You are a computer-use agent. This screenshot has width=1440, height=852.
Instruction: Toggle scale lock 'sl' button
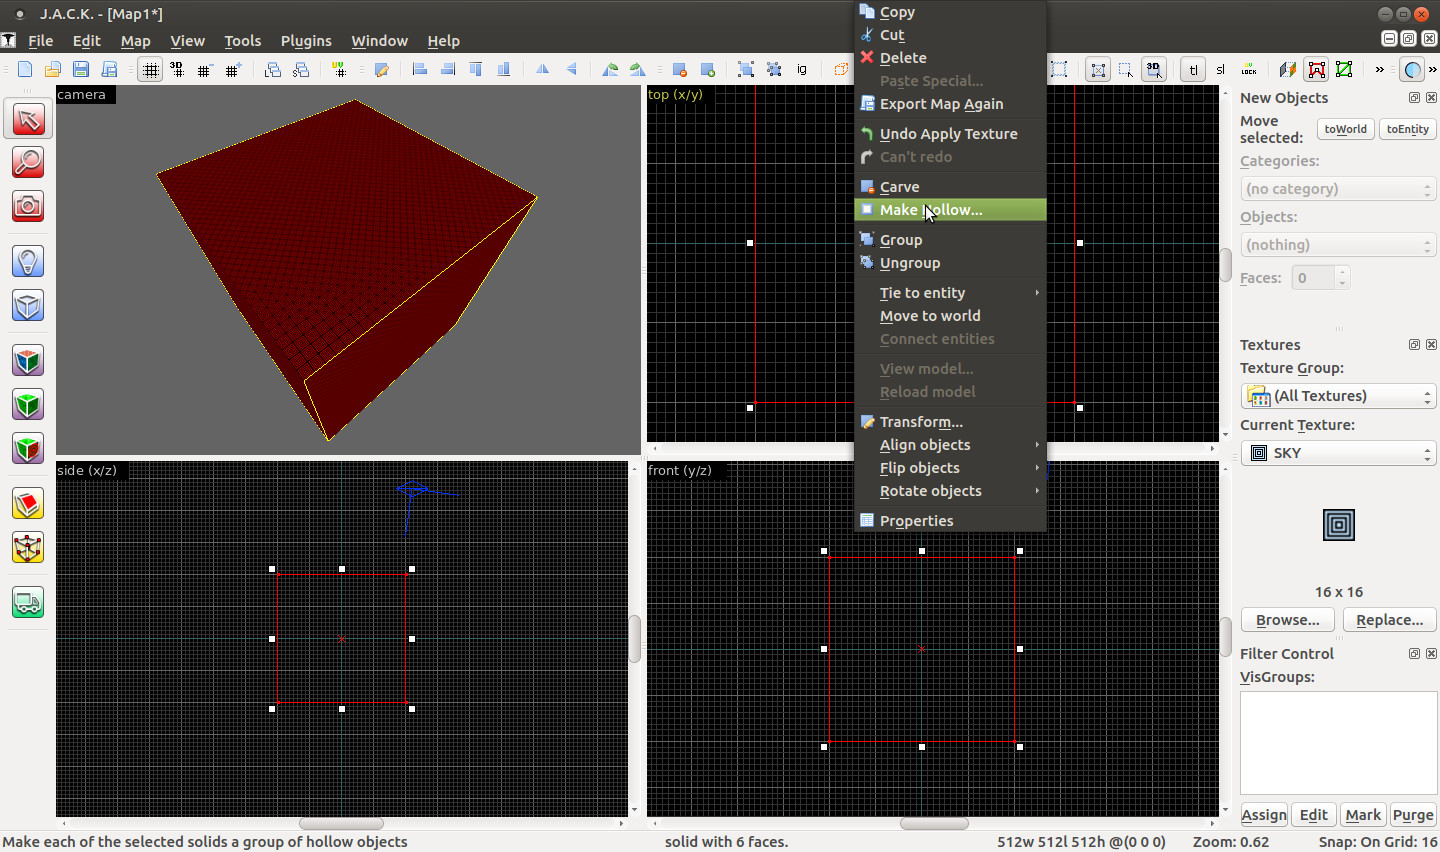pyautogui.click(x=1220, y=69)
